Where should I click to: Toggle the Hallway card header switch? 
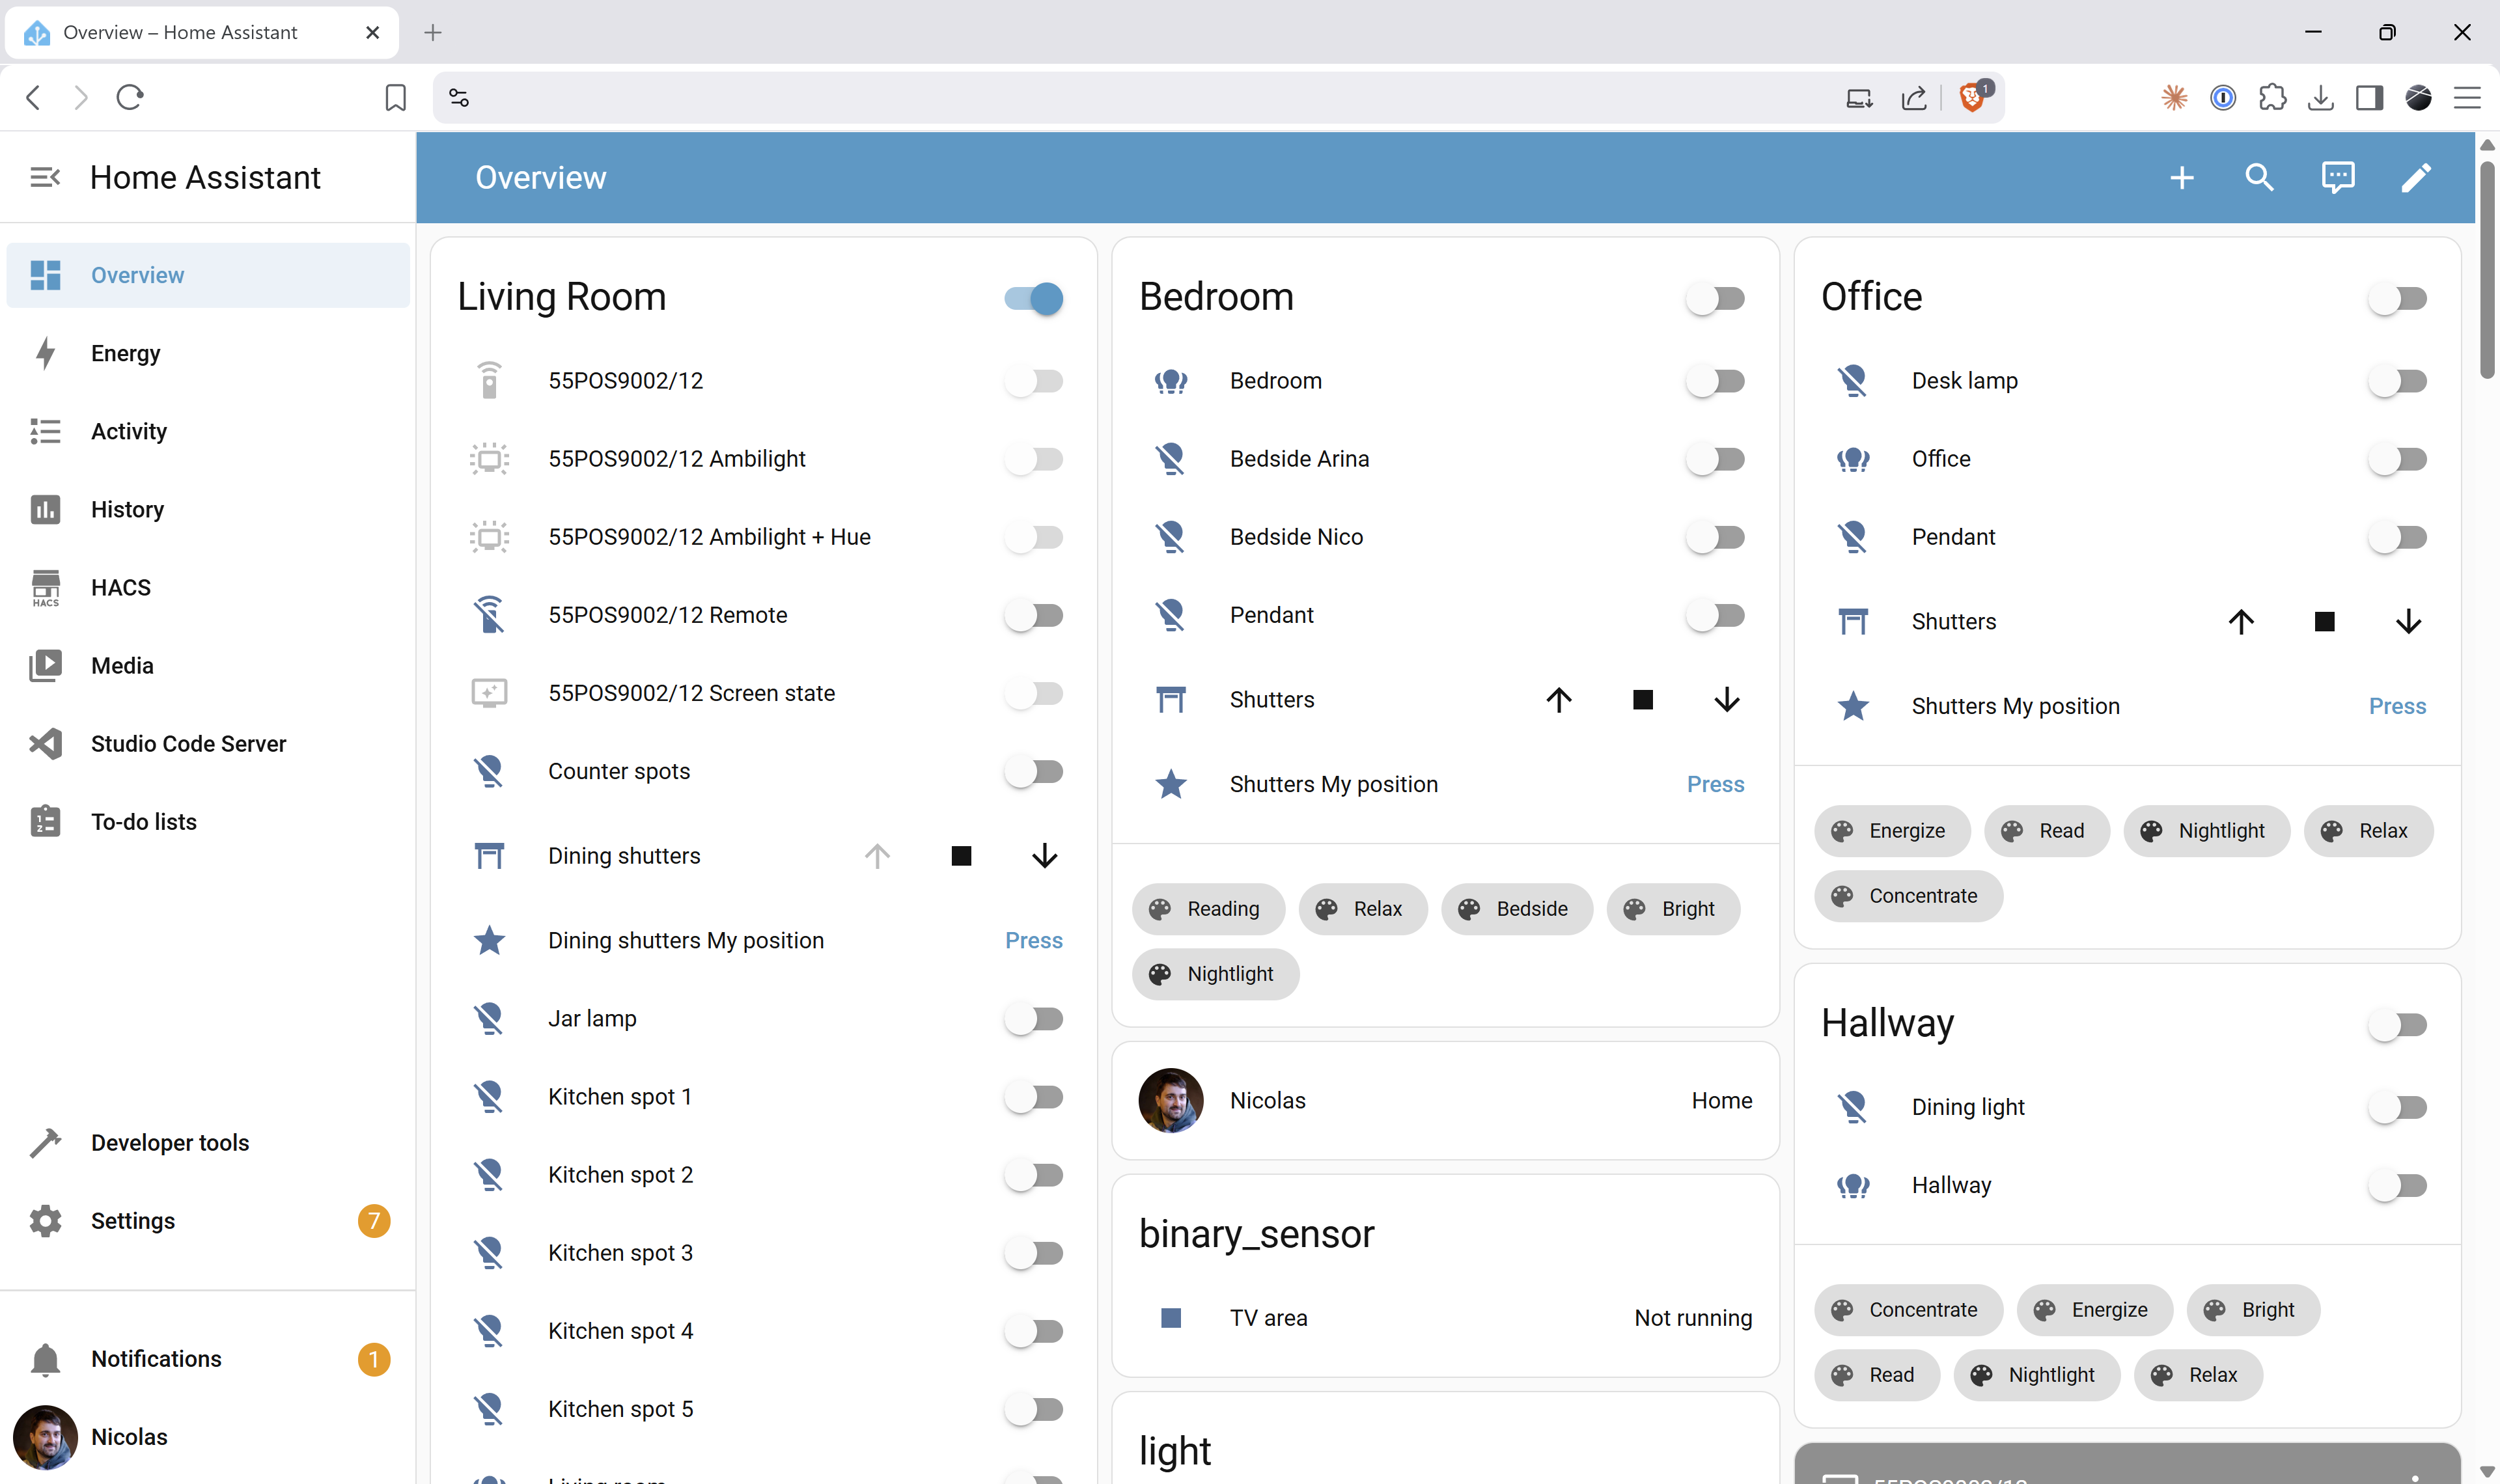point(2398,1025)
